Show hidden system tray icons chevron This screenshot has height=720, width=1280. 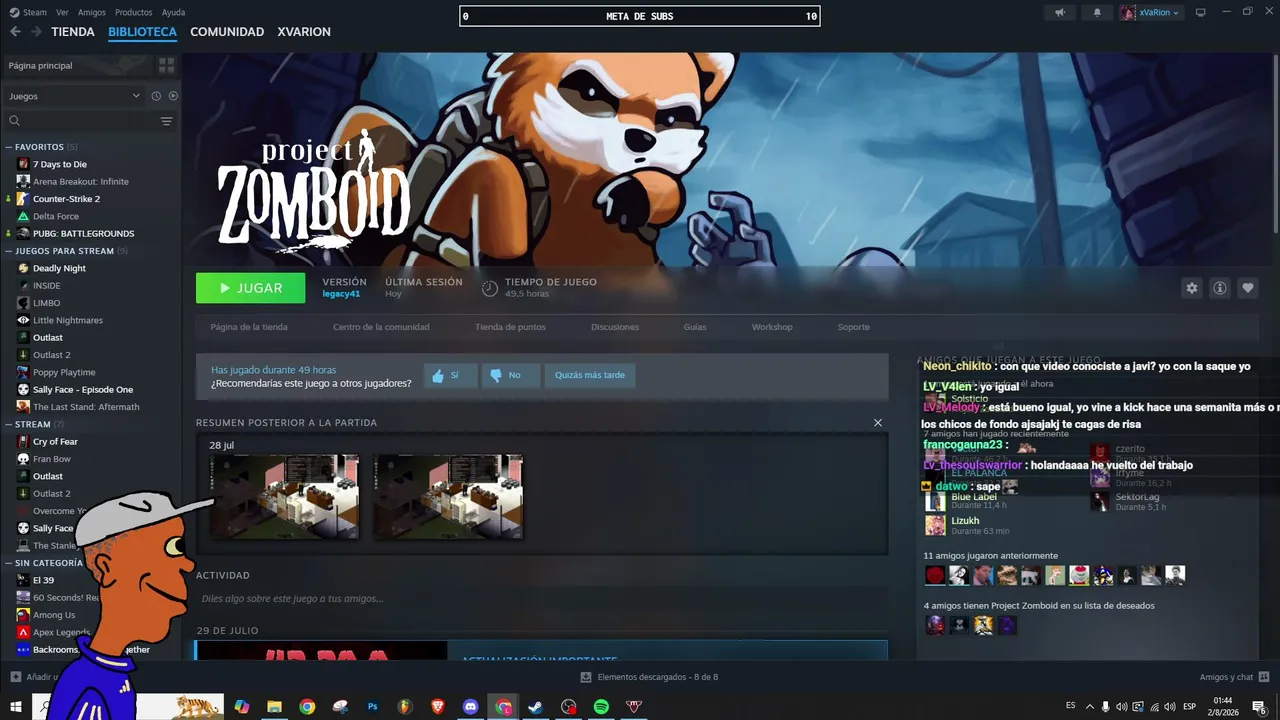pyautogui.click(x=1090, y=707)
